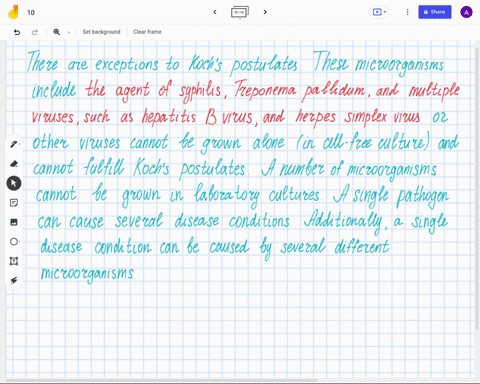
Task: Expand the frame bar thumbnails
Action: 240,12
